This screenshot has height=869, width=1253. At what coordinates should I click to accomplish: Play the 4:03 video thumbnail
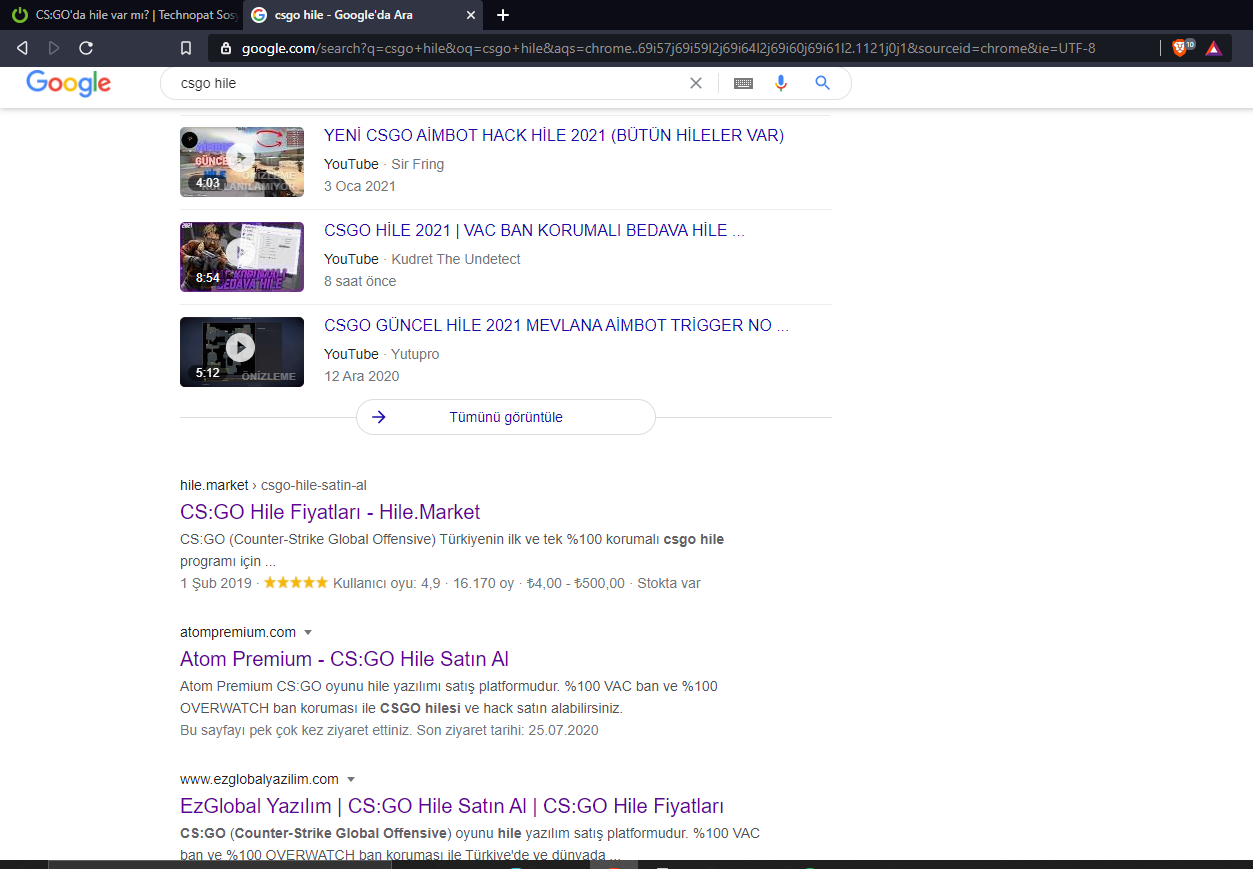point(242,162)
